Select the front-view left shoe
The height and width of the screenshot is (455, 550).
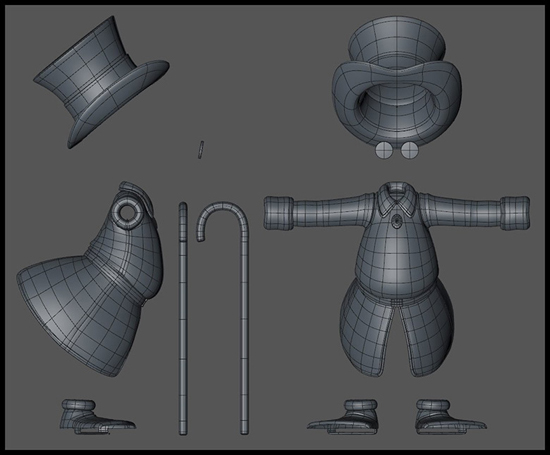343,416
